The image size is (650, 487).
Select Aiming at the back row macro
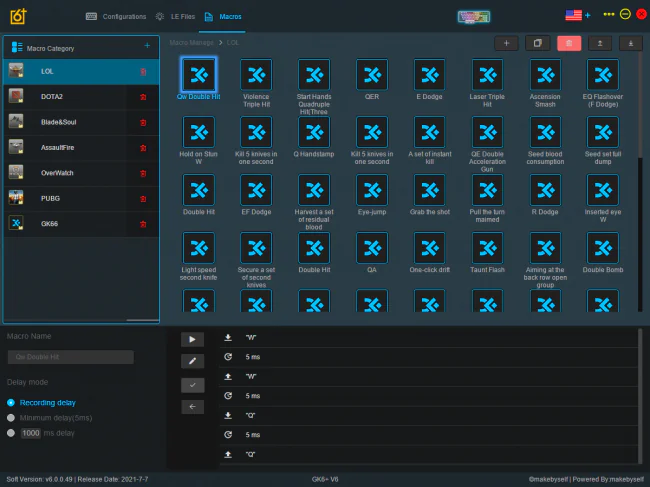tap(545, 248)
